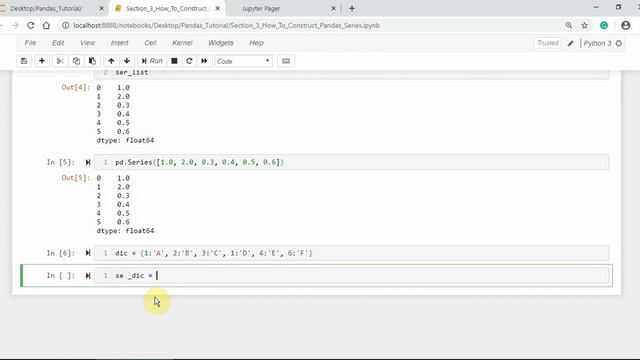Screen dimensions: 640x360
Task: Go to browser home page
Action: point(46,25)
